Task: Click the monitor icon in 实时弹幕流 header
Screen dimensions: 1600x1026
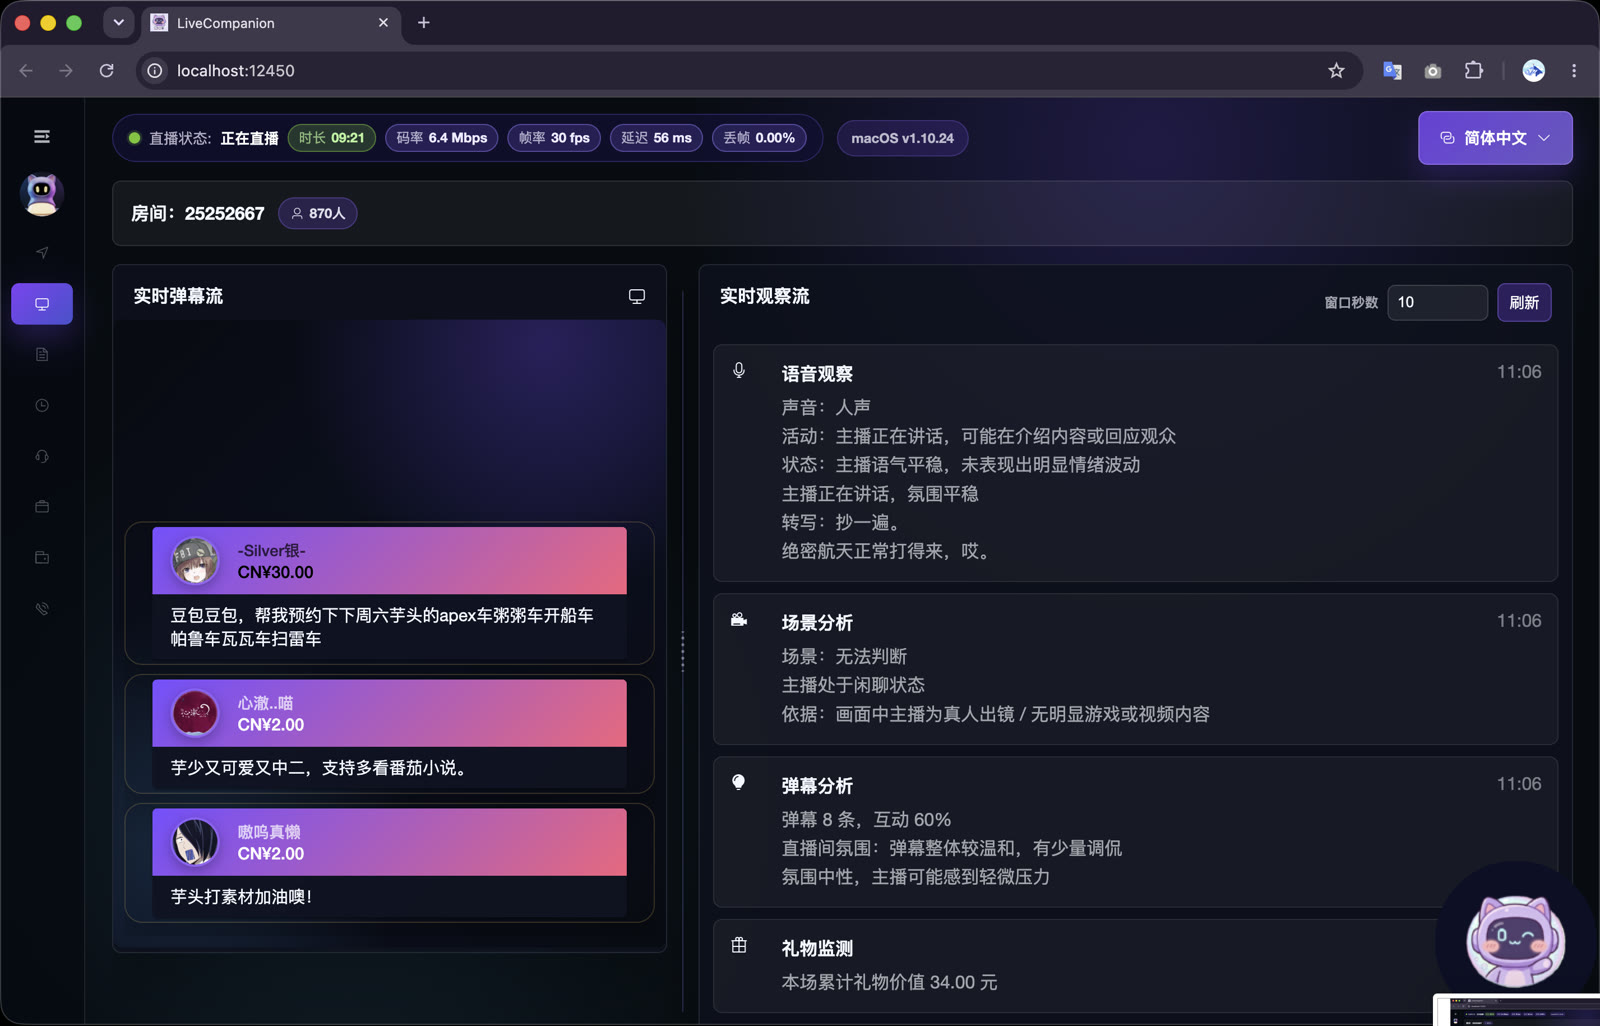Action: (x=637, y=296)
